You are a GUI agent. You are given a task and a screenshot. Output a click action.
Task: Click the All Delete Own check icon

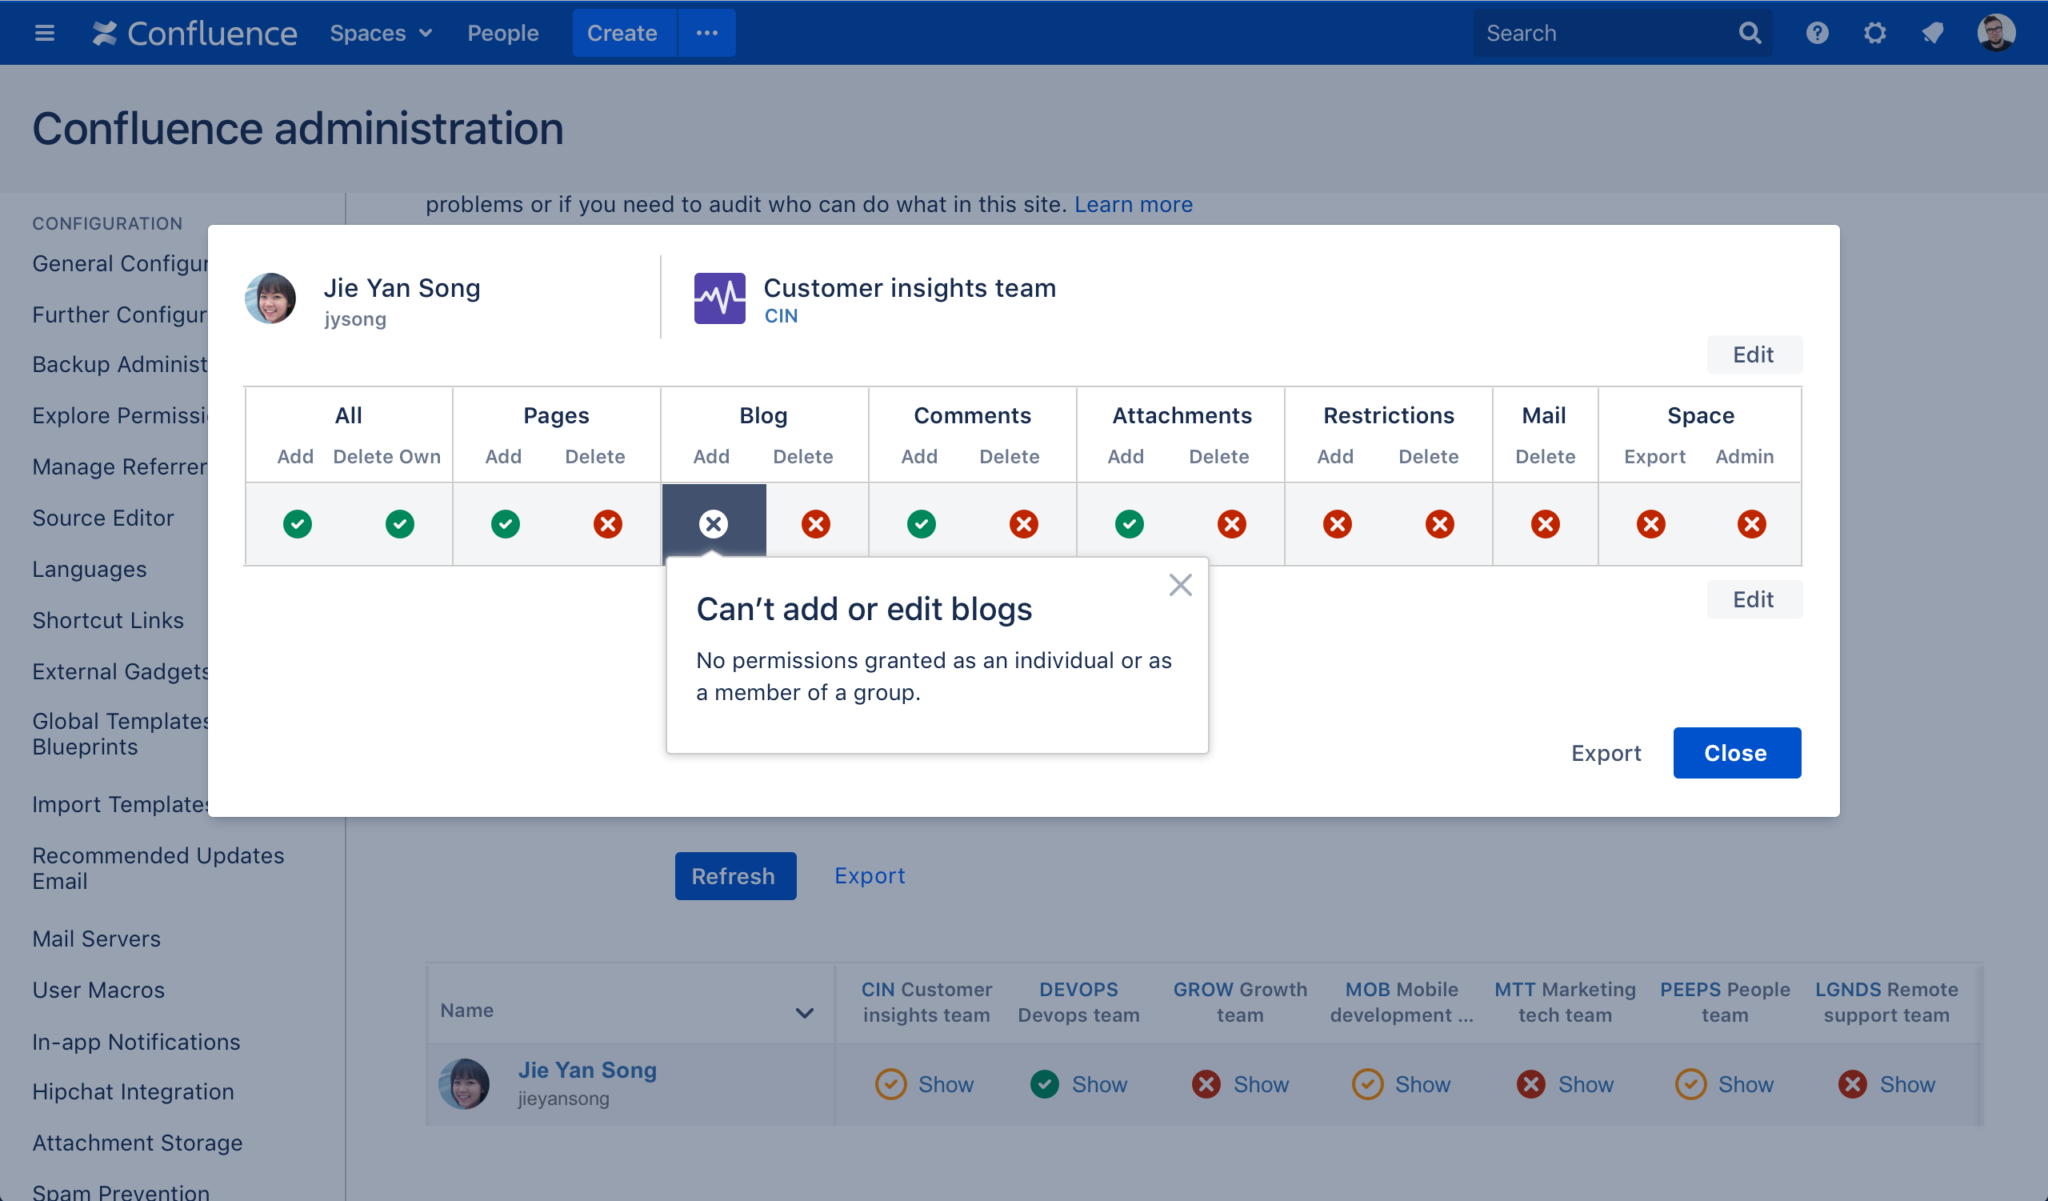click(400, 524)
